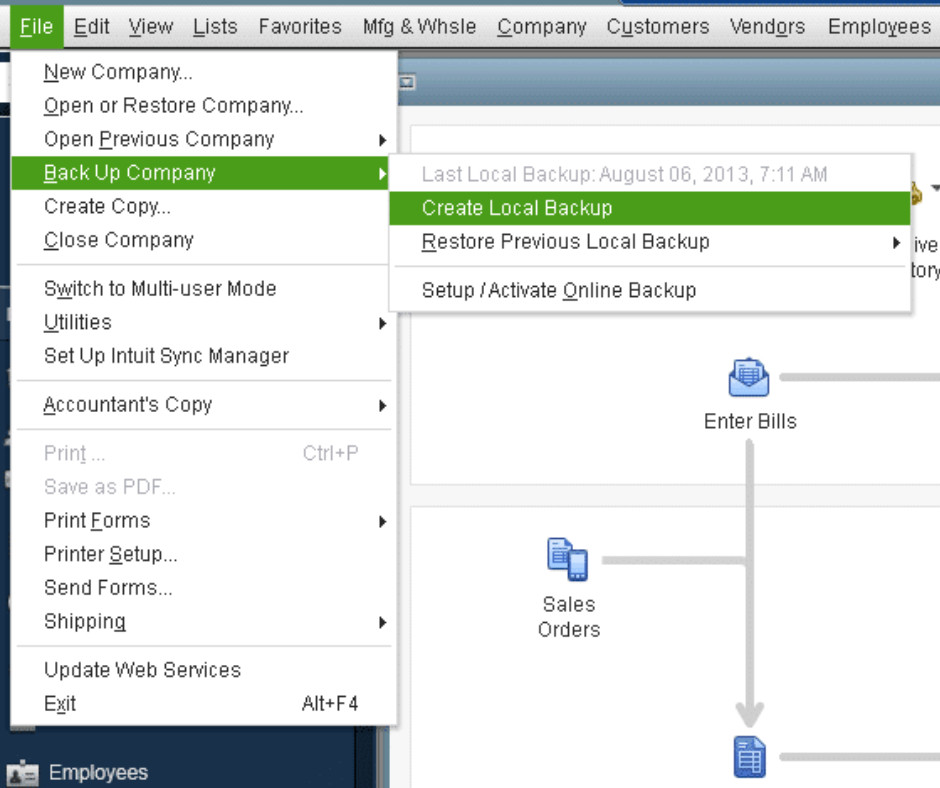Image resolution: width=940 pixels, height=788 pixels.
Task: Expand the Accountant's Copy submenu
Action: pos(128,405)
